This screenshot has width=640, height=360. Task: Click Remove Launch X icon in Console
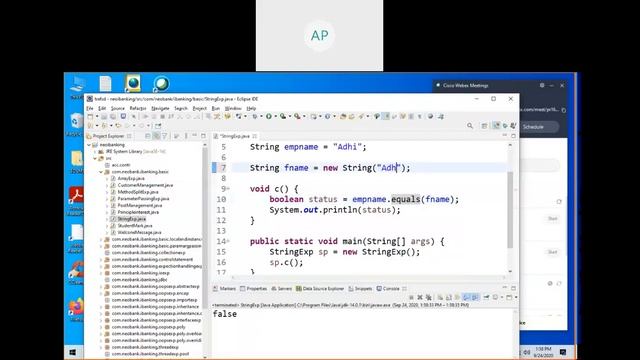click(420, 297)
